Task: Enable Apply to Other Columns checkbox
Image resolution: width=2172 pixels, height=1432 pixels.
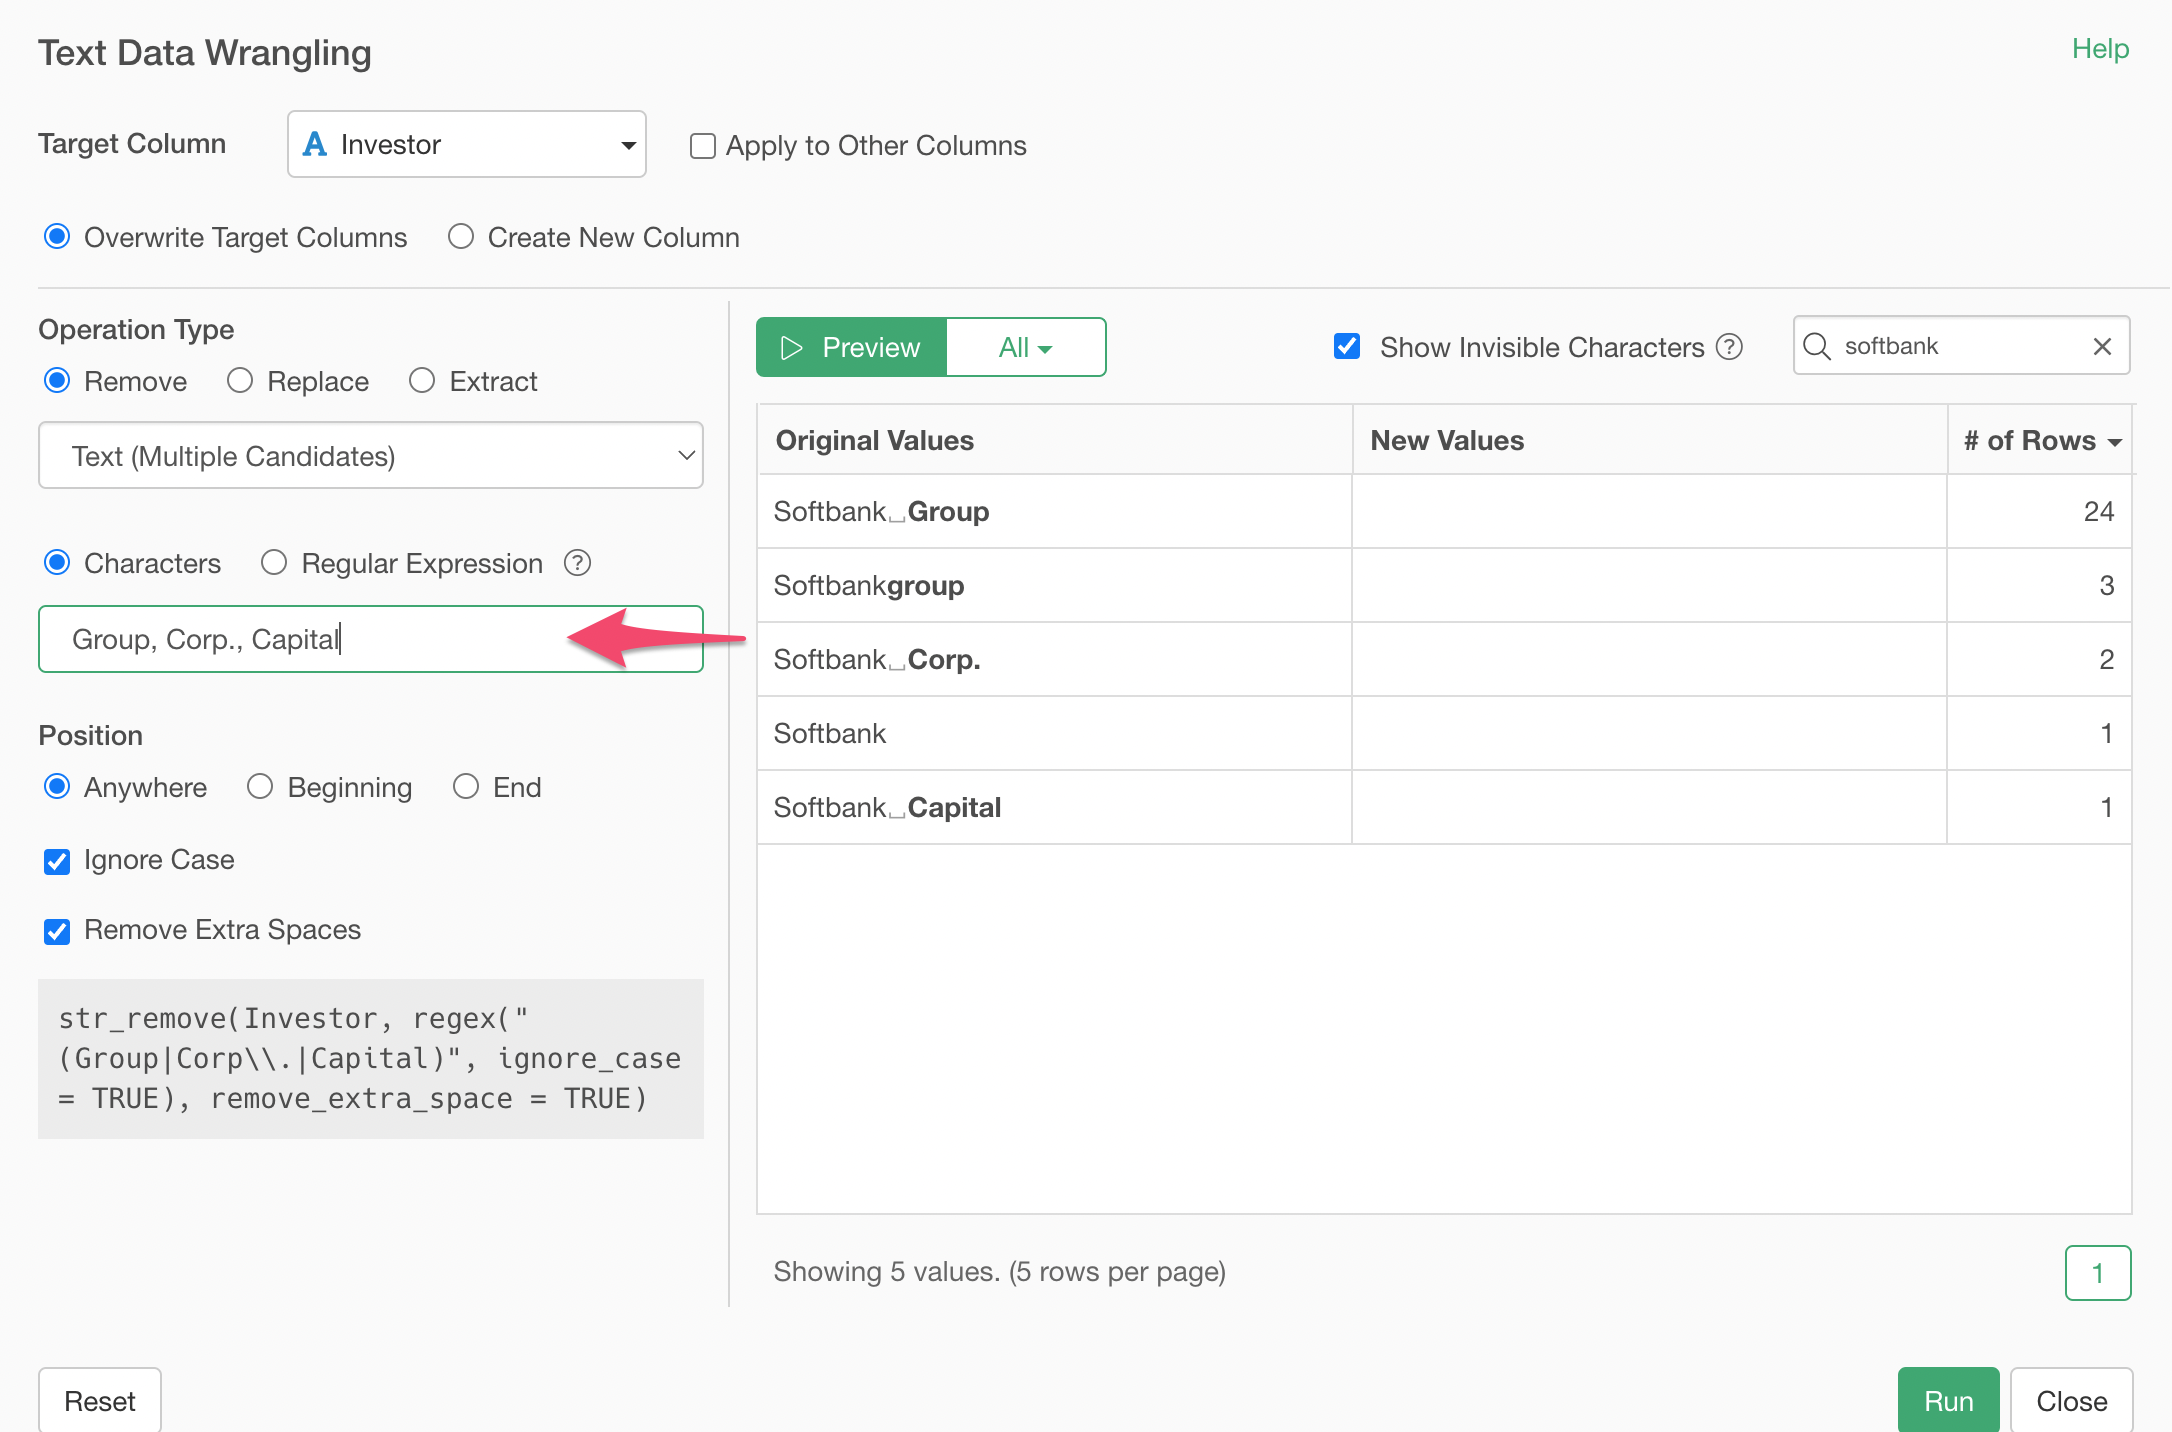Action: 703,146
